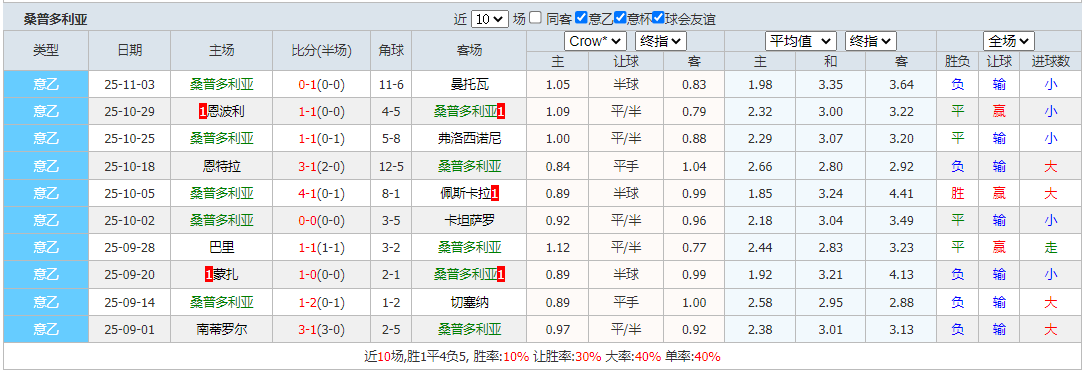Click the 桑普多利亚 away link on 25-09-28
The width and height of the screenshot is (1085, 371).
click(x=470, y=248)
